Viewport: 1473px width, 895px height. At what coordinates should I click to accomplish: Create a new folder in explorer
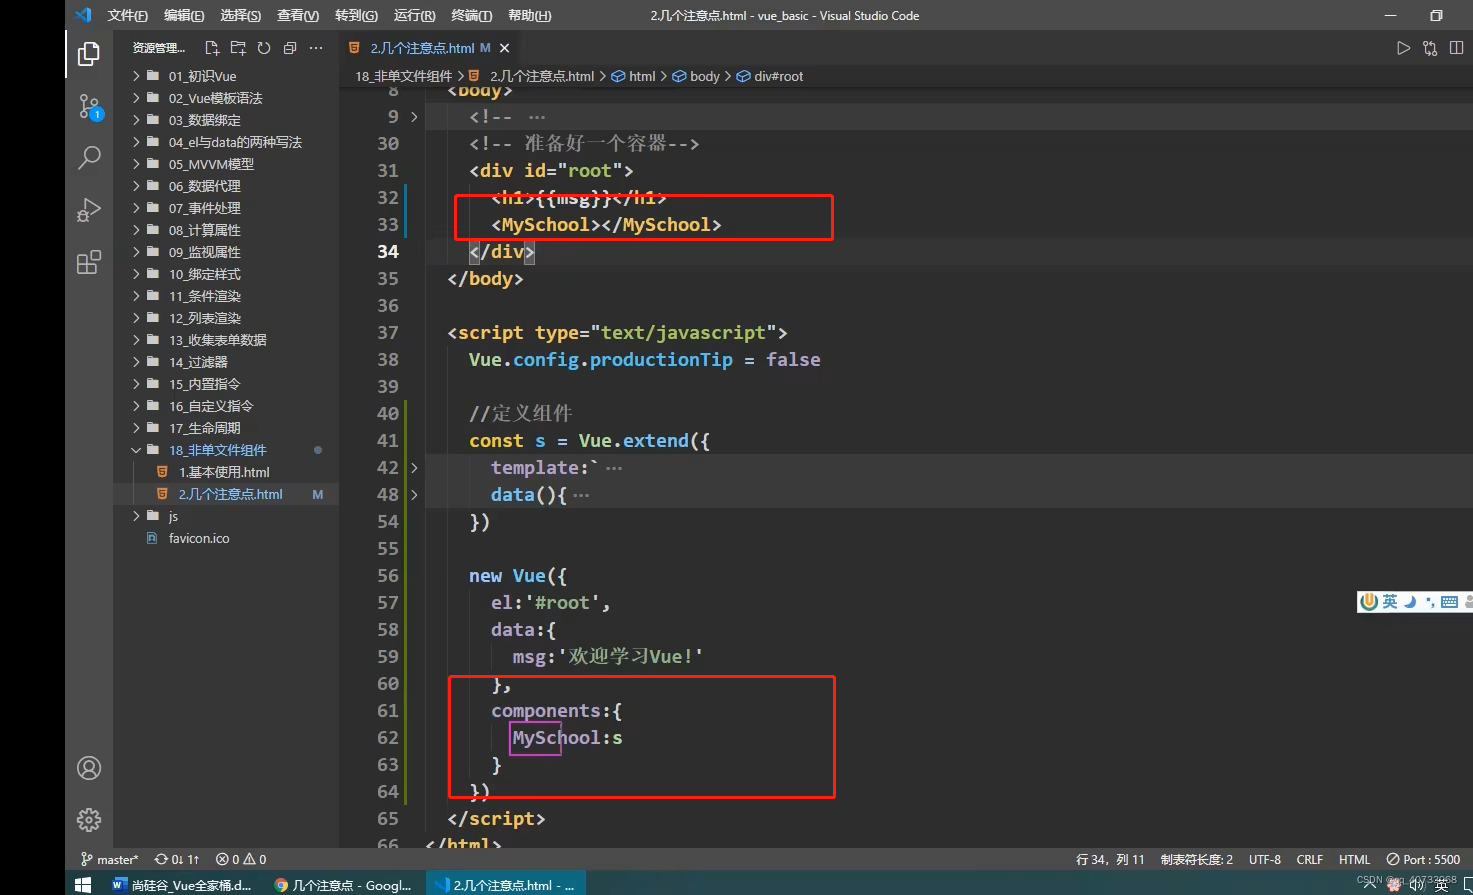(x=238, y=48)
